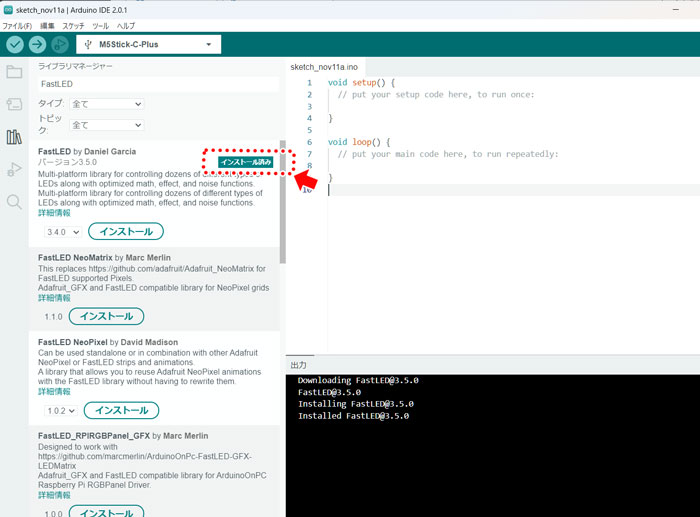Open the Boards Manager sidebar icon
700x517 pixels.
click(14, 104)
